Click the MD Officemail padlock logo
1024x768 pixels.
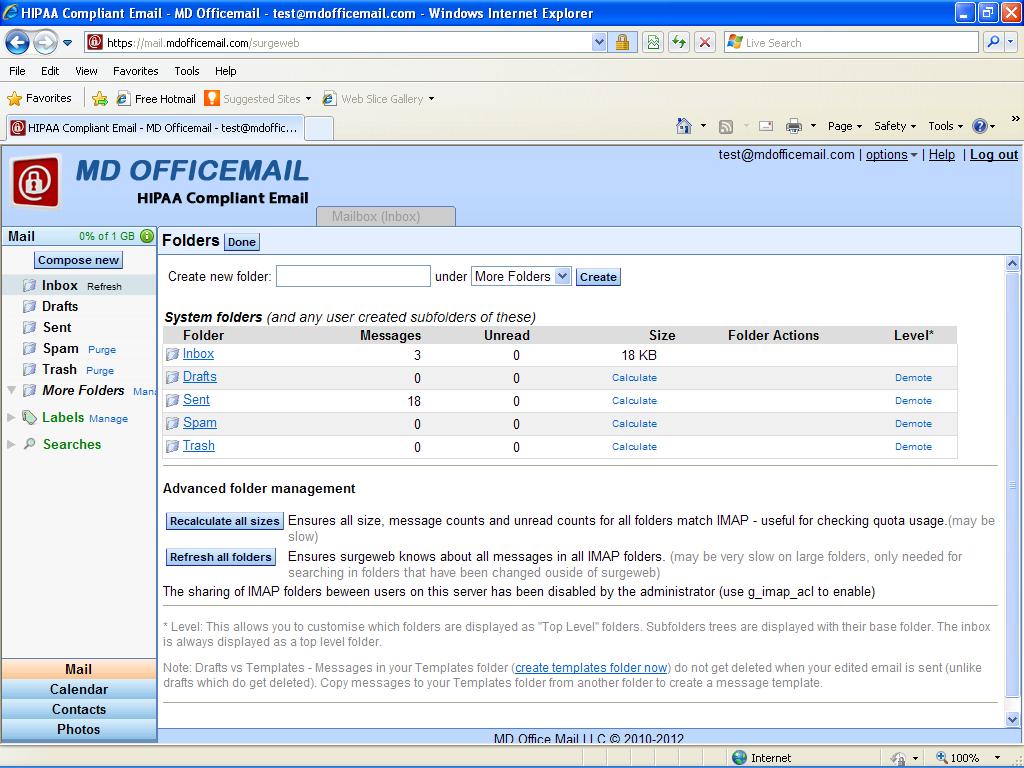[x=36, y=182]
